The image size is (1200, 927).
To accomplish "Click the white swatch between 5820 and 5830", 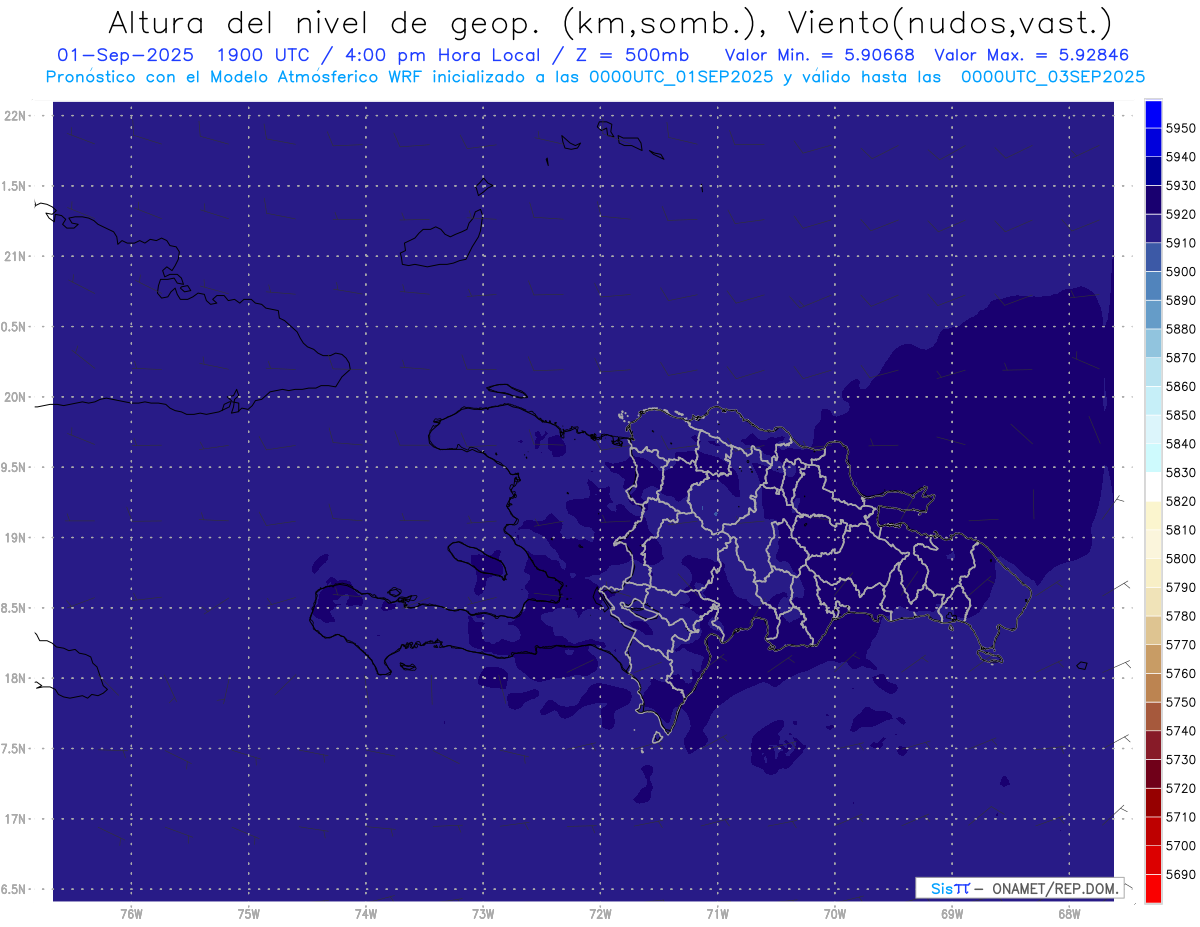I will [x=1153, y=487].
